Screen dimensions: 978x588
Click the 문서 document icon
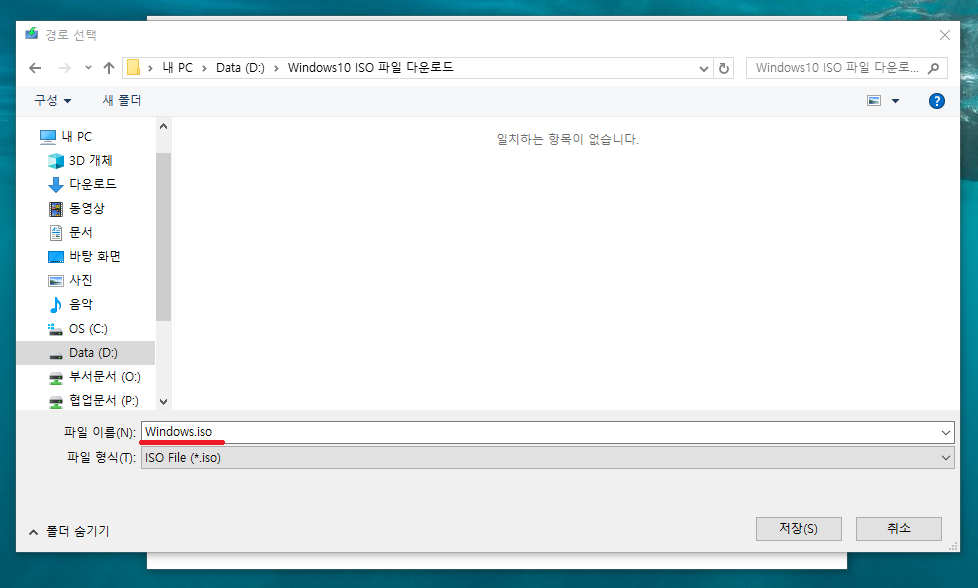pos(56,233)
